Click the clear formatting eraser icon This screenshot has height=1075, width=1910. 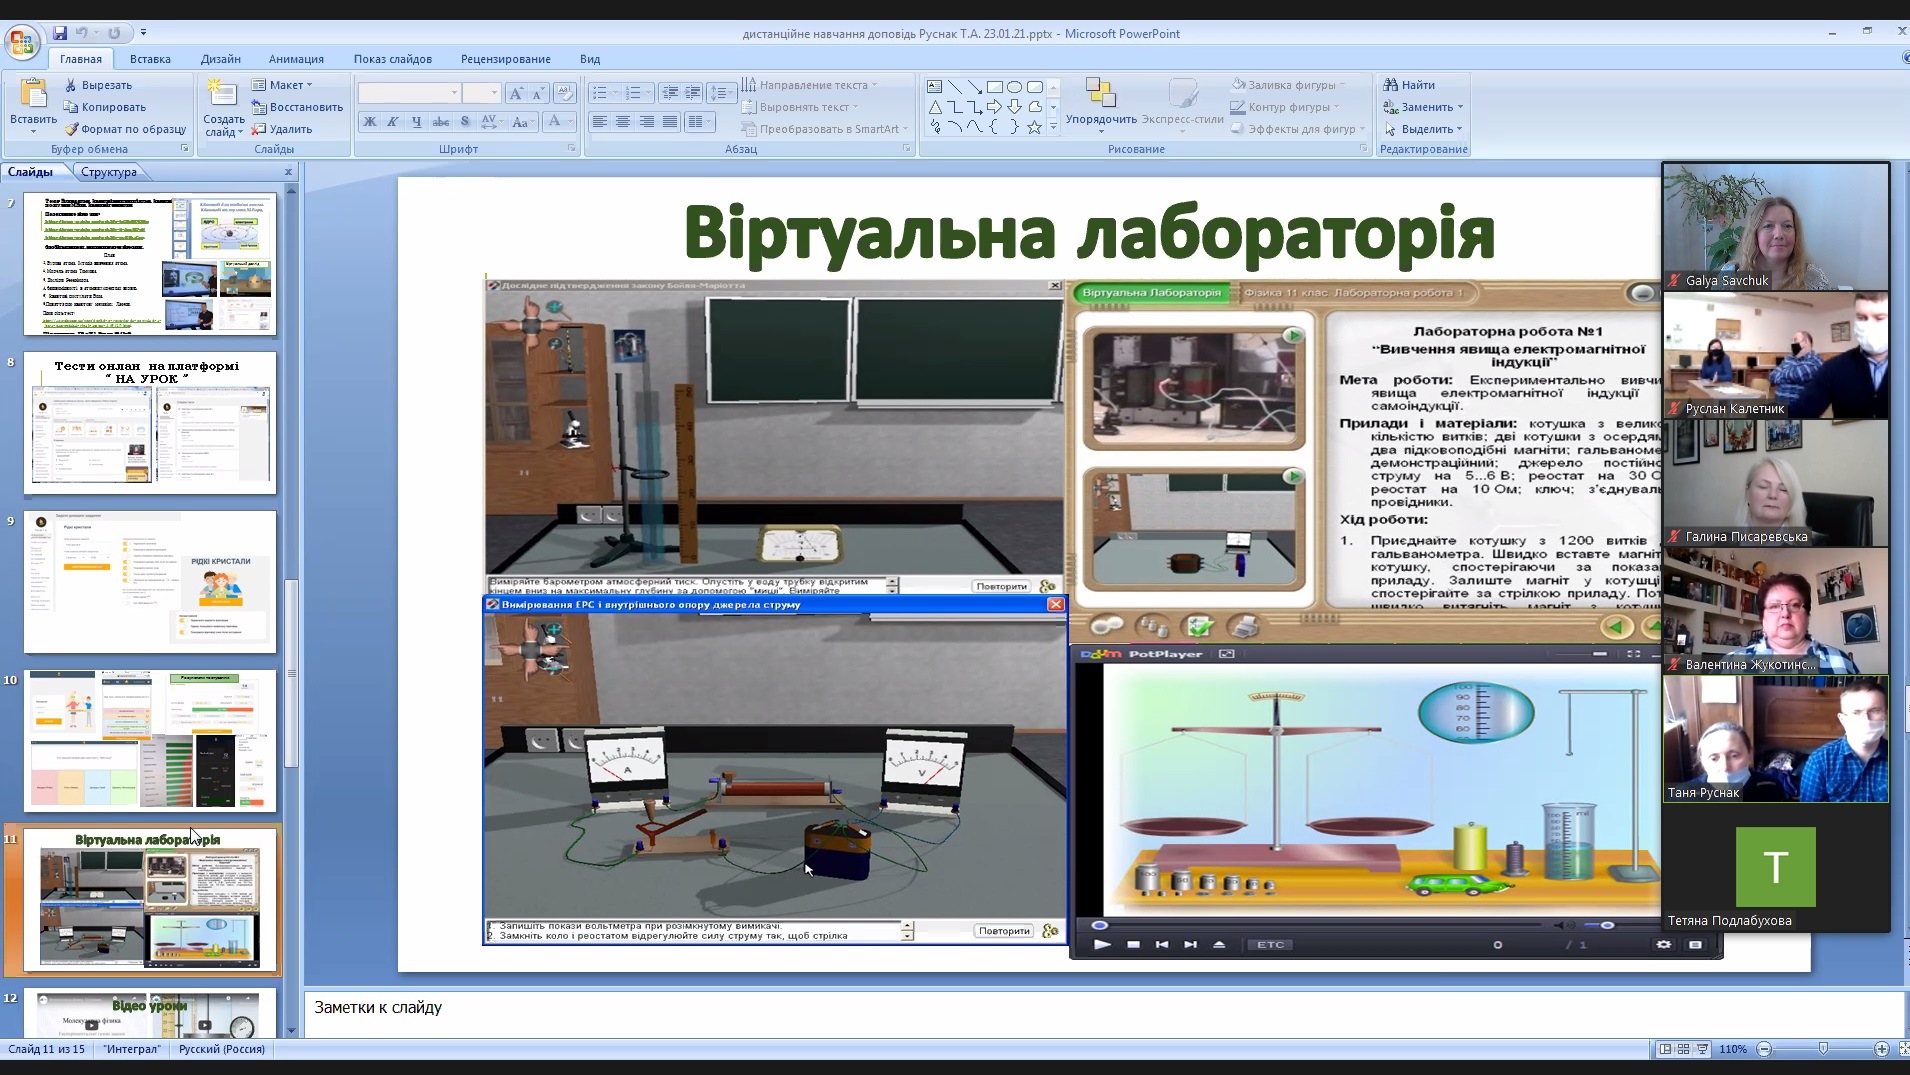click(x=564, y=93)
